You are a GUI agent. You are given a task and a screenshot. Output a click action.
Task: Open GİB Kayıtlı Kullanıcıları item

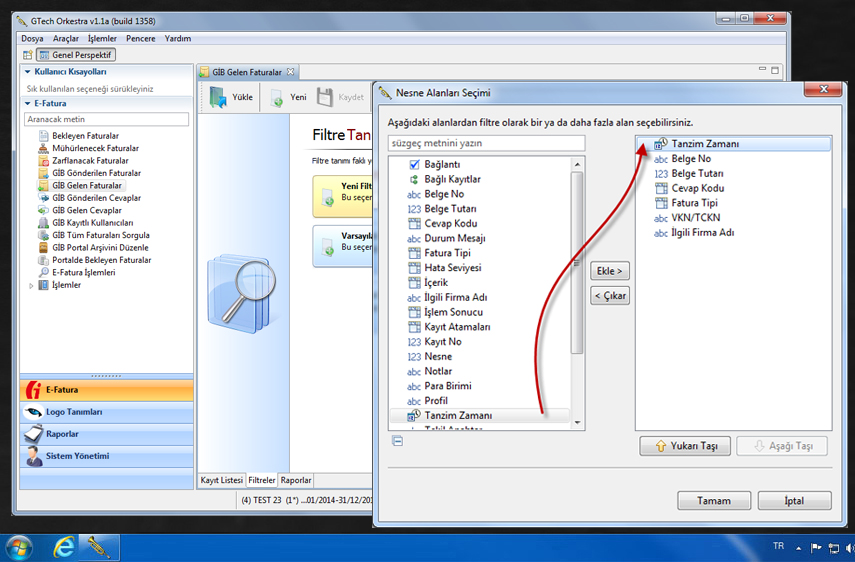point(86,223)
